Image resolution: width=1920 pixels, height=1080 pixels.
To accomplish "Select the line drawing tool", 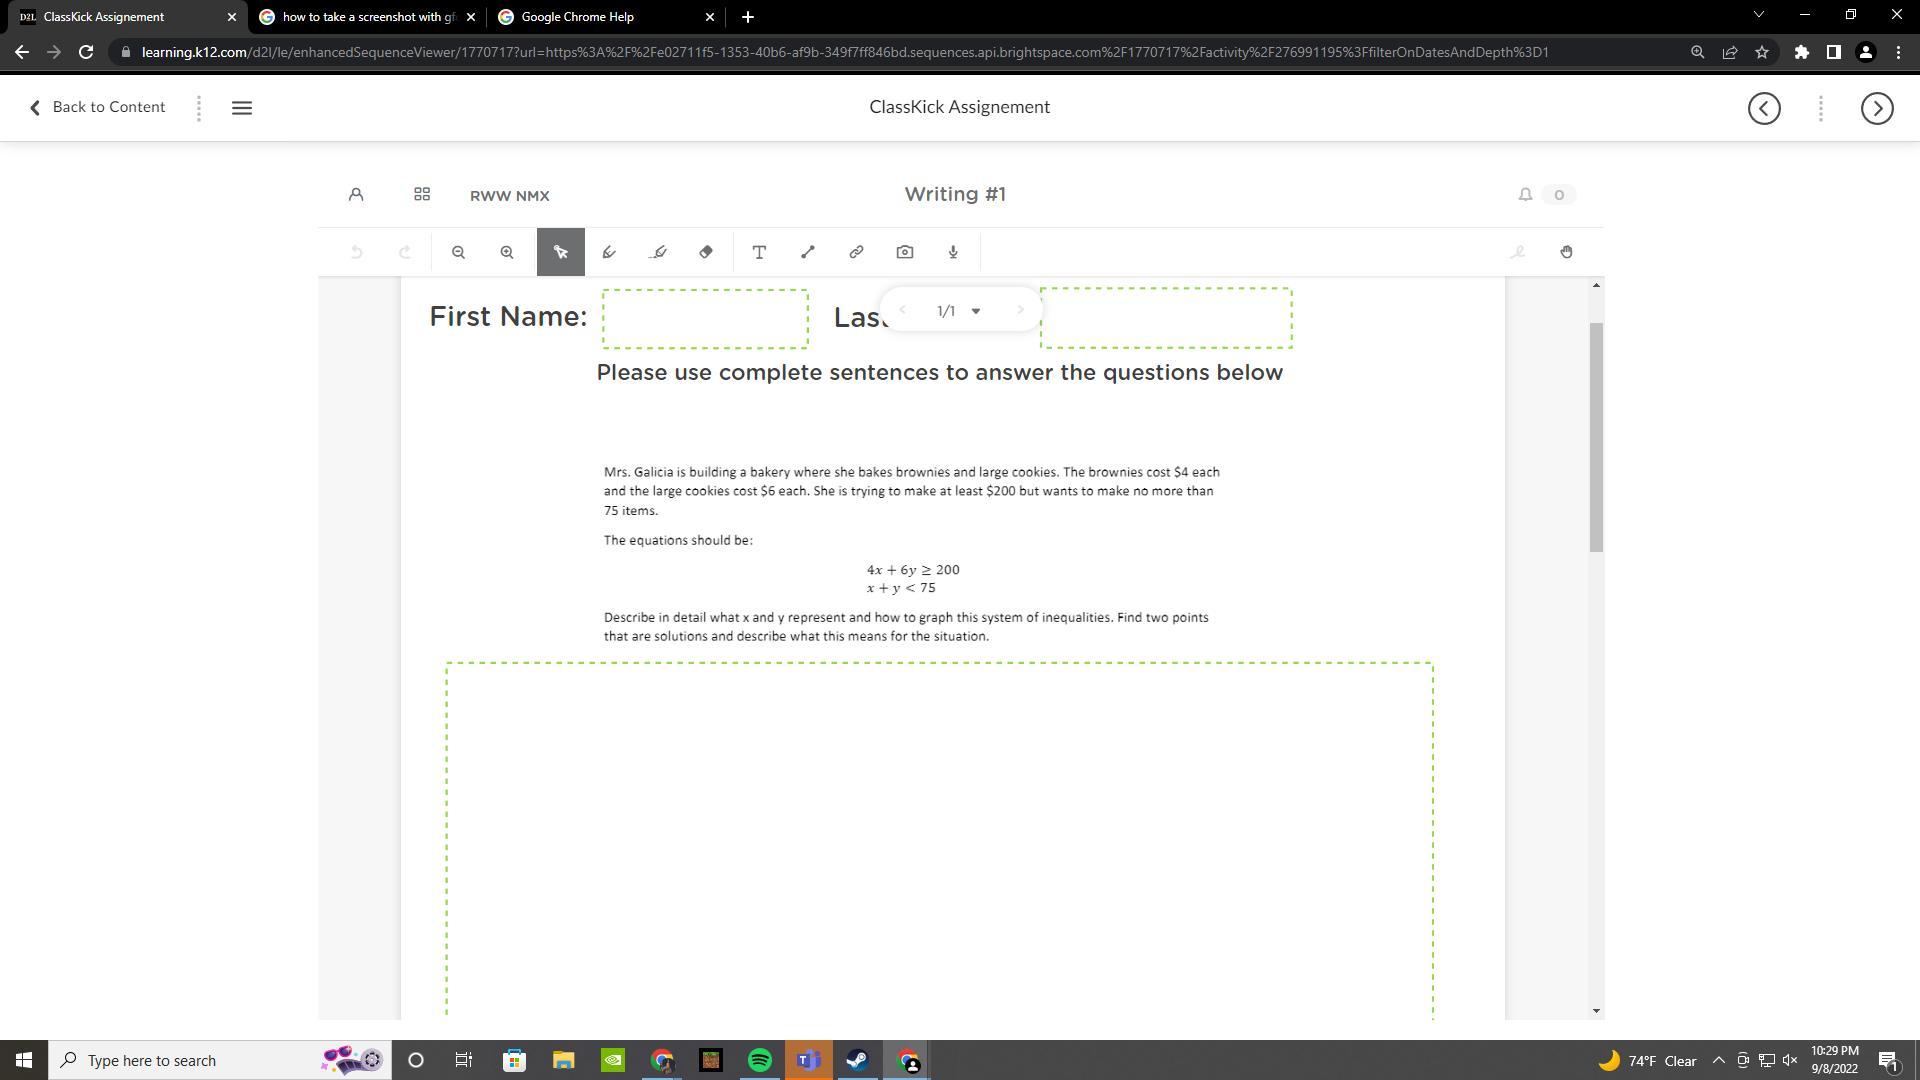I will 808,252.
